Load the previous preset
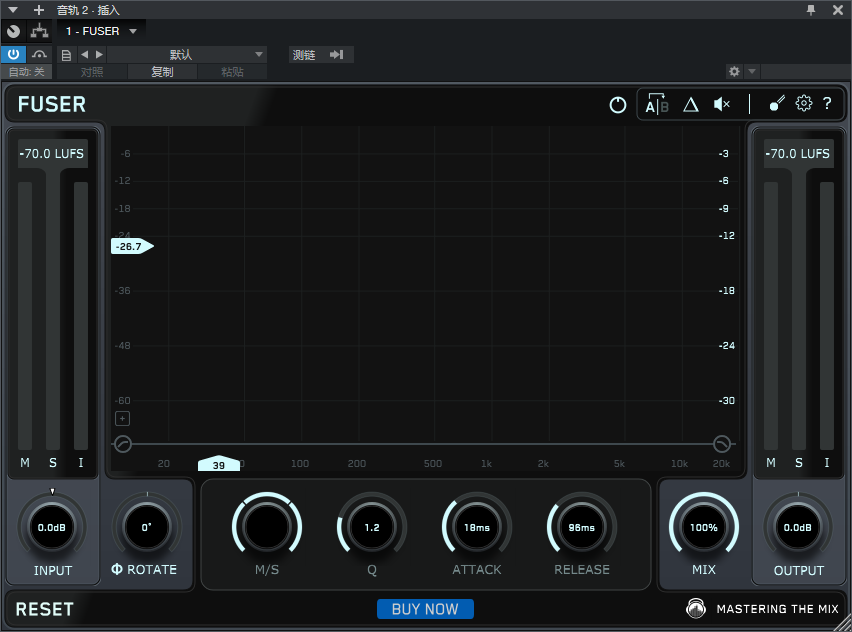Screen dimensions: 852x632 [84, 54]
